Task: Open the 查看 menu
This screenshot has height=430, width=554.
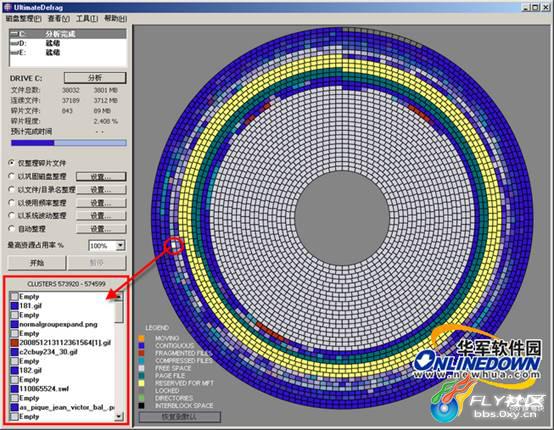Action: coord(59,18)
